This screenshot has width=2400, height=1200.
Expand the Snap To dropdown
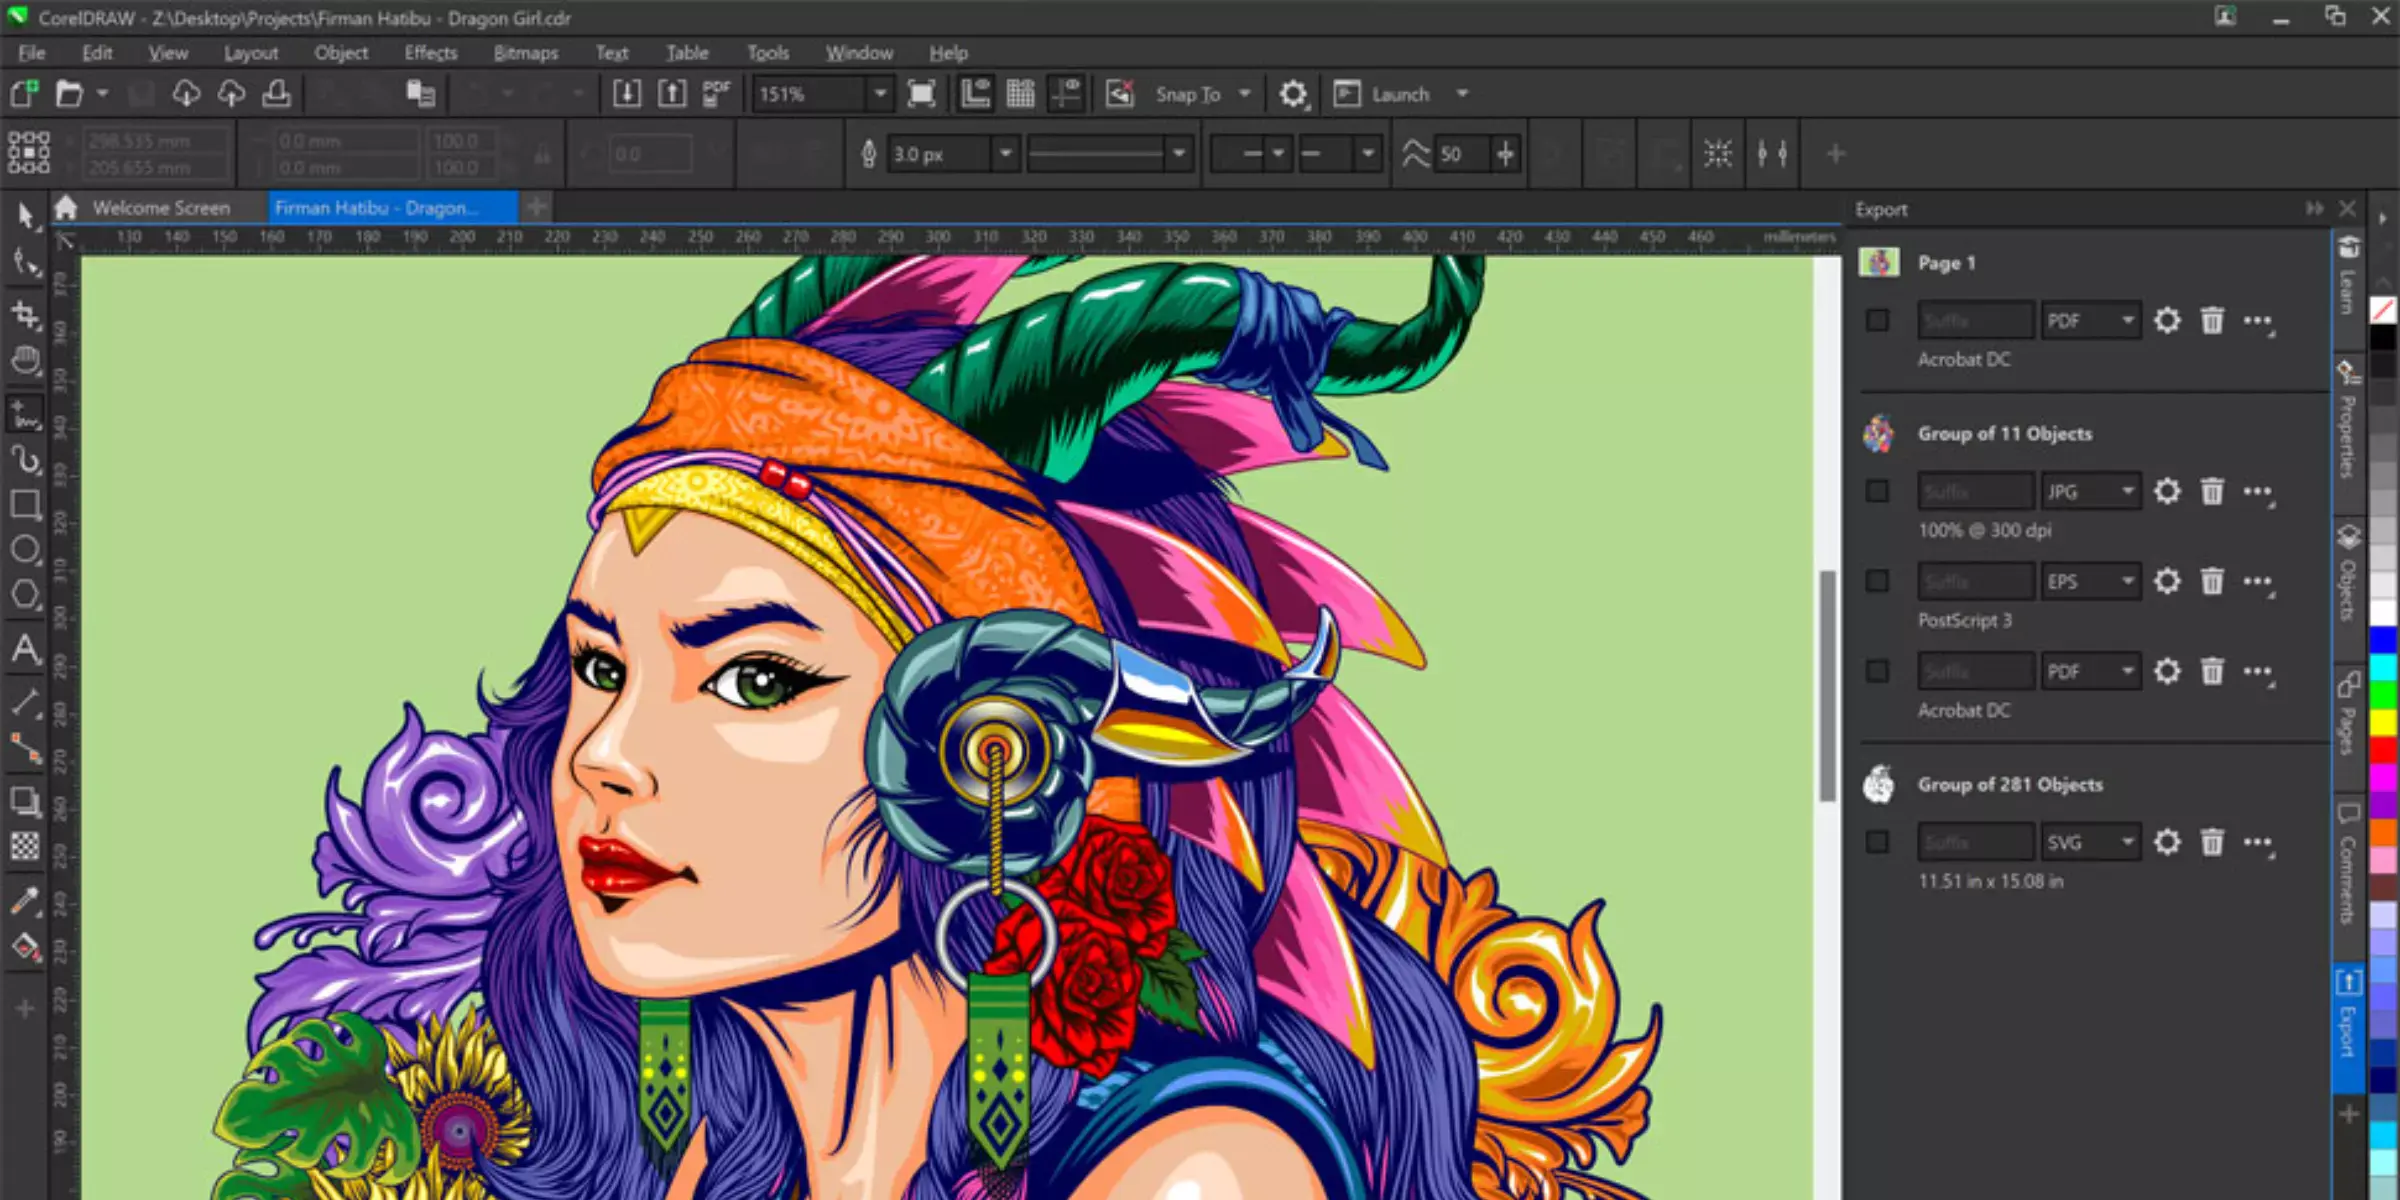tap(1245, 94)
